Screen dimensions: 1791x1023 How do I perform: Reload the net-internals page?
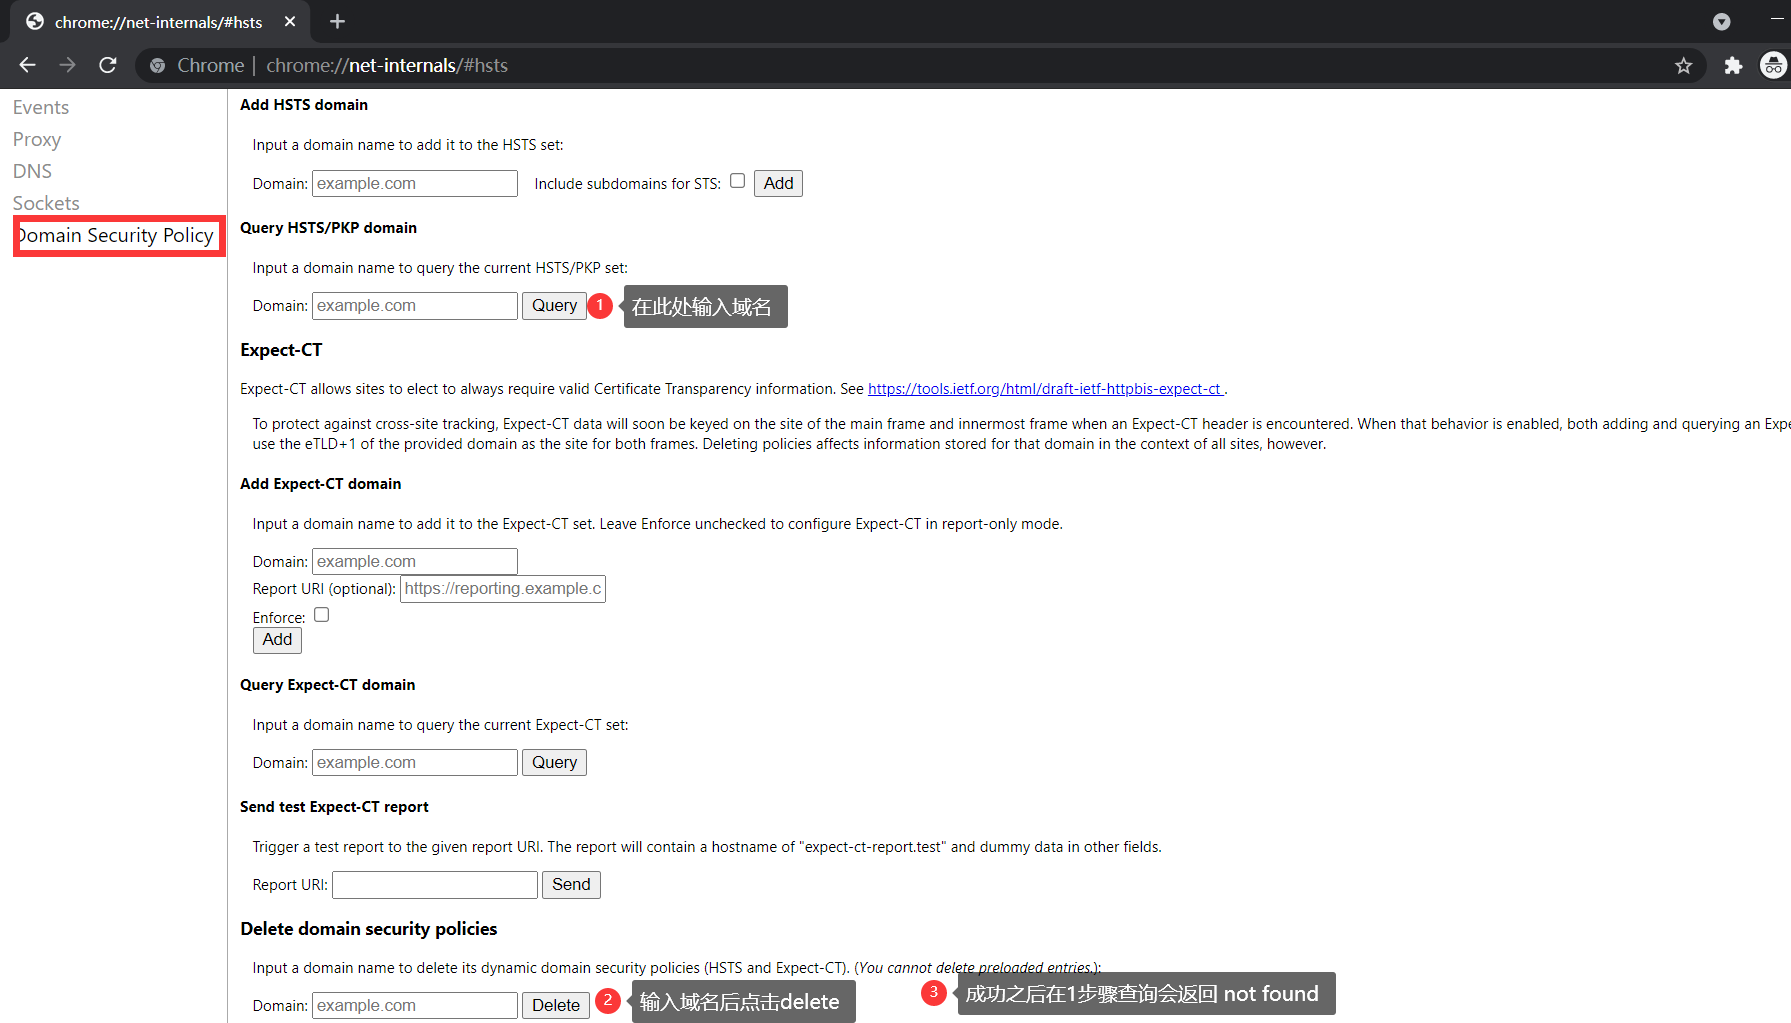[108, 65]
